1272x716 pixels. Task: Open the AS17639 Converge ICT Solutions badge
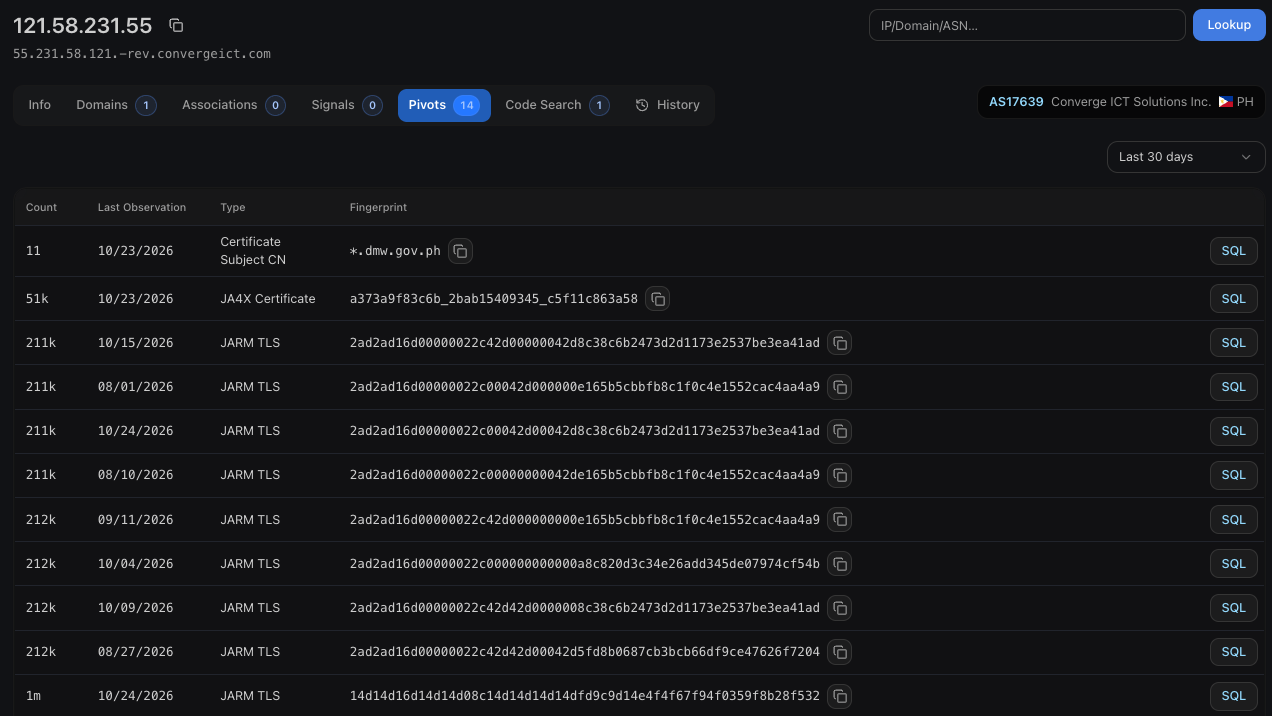tap(1121, 102)
